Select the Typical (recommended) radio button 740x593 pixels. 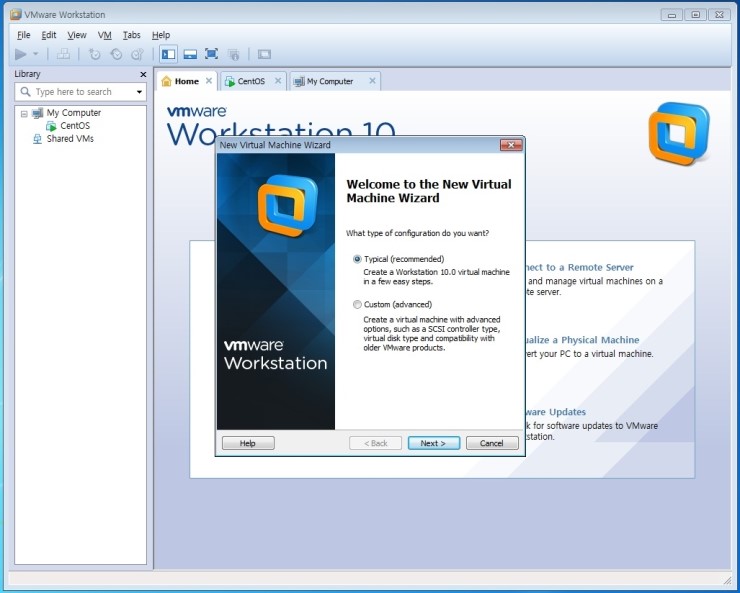pos(357,259)
